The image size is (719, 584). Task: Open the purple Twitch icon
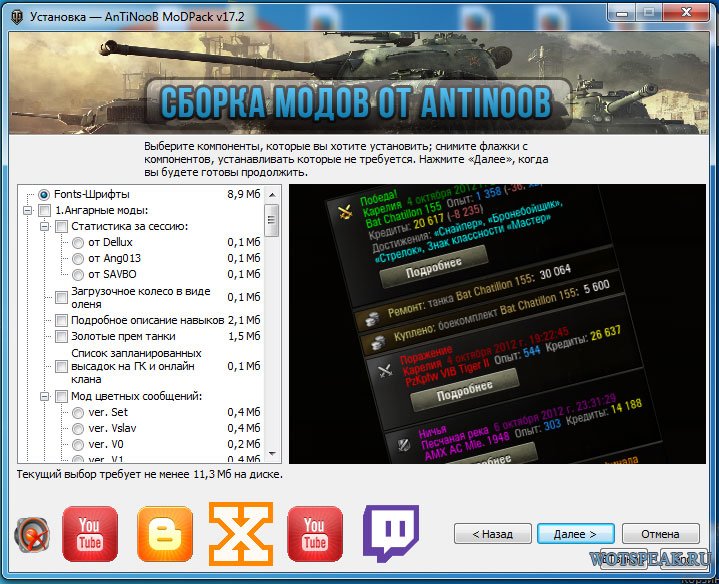(390, 534)
